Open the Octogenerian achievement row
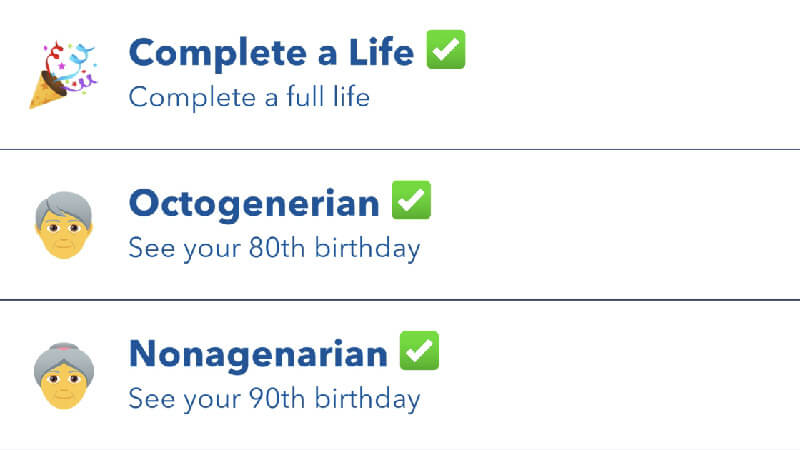 point(400,225)
